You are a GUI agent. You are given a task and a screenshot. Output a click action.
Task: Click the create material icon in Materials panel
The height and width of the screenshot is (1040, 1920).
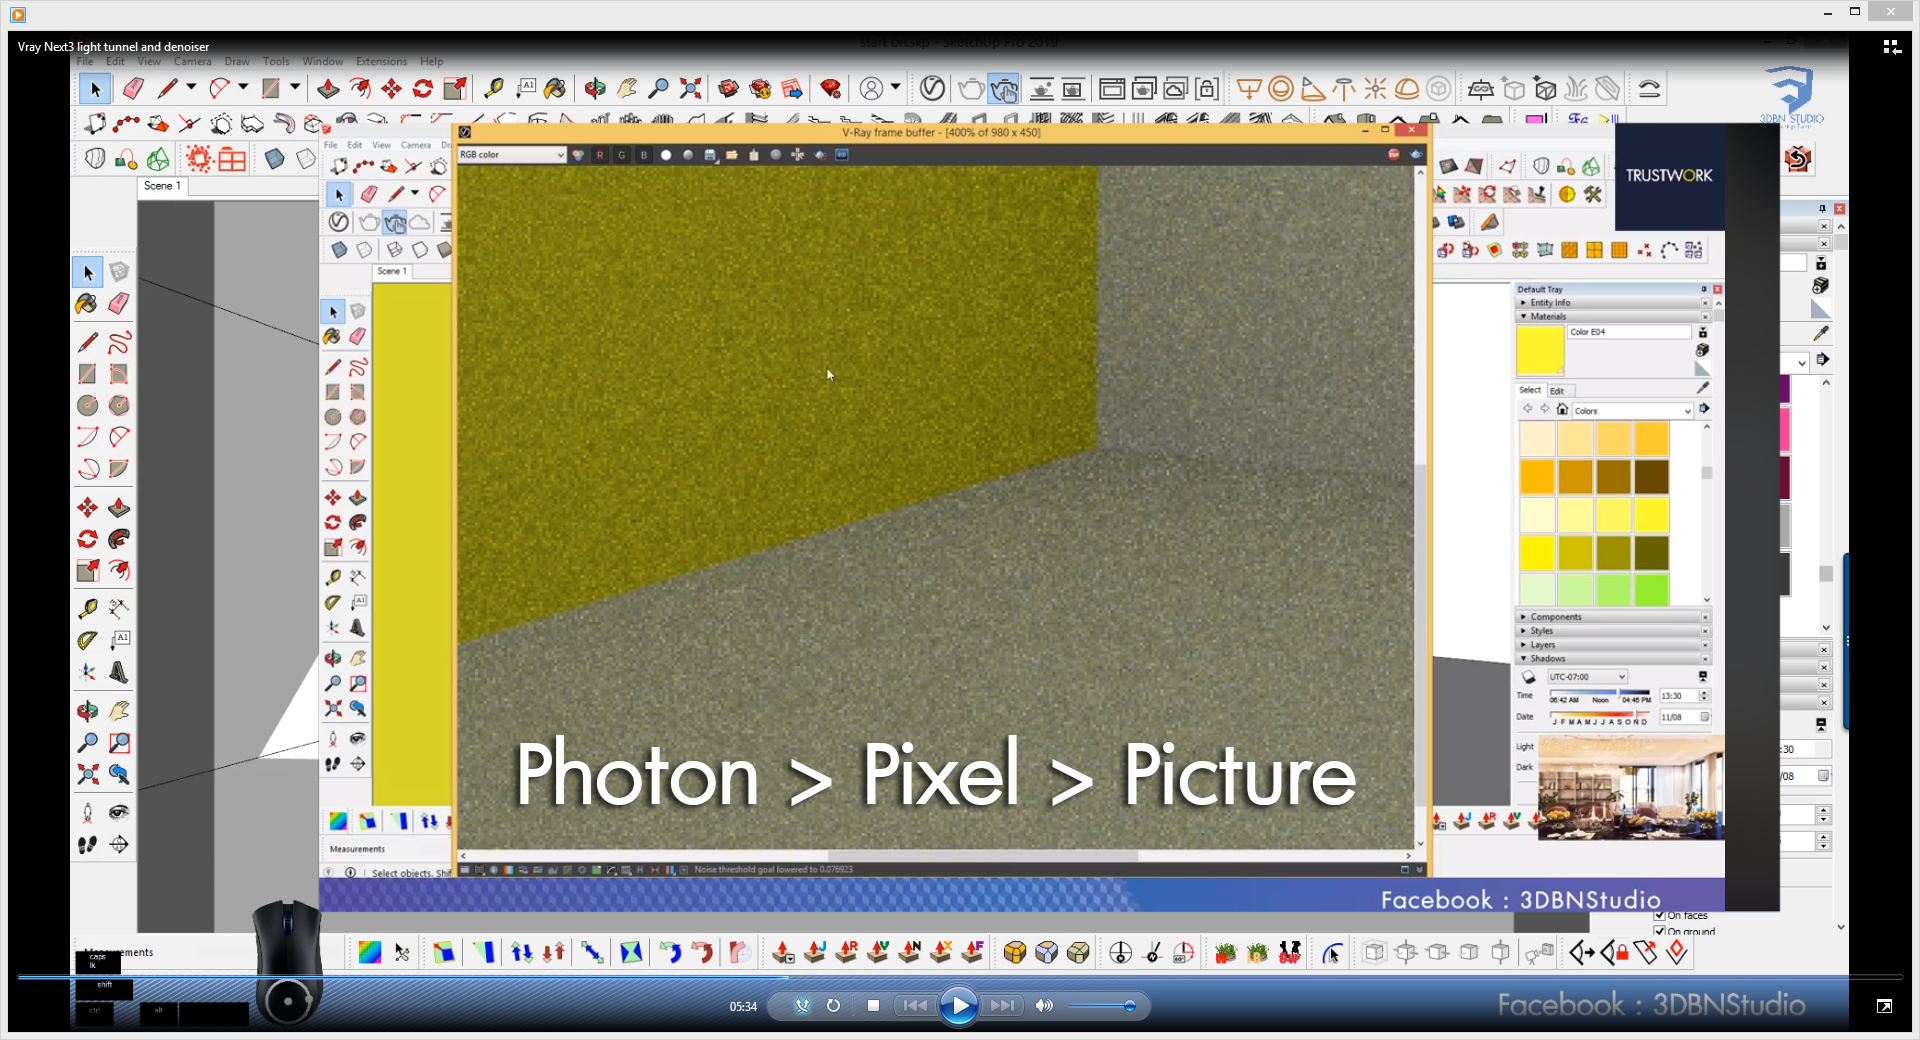click(x=1703, y=350)
